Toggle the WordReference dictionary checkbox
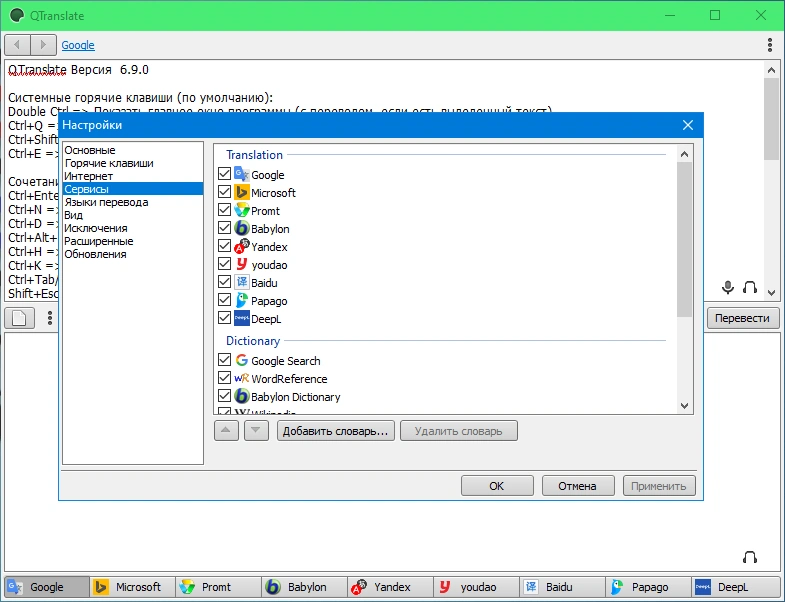Screen dimensions: 785x602 [x=224, y=378]
